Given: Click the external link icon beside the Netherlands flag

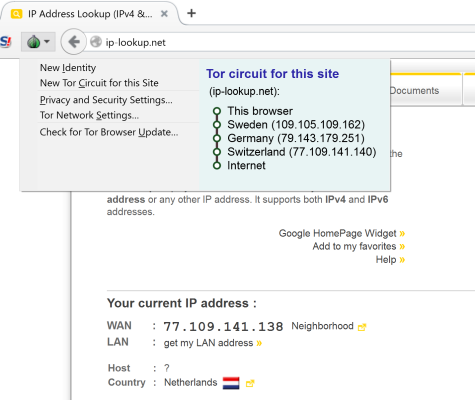Looking at the screenshot, I should [x=250, y=384].
